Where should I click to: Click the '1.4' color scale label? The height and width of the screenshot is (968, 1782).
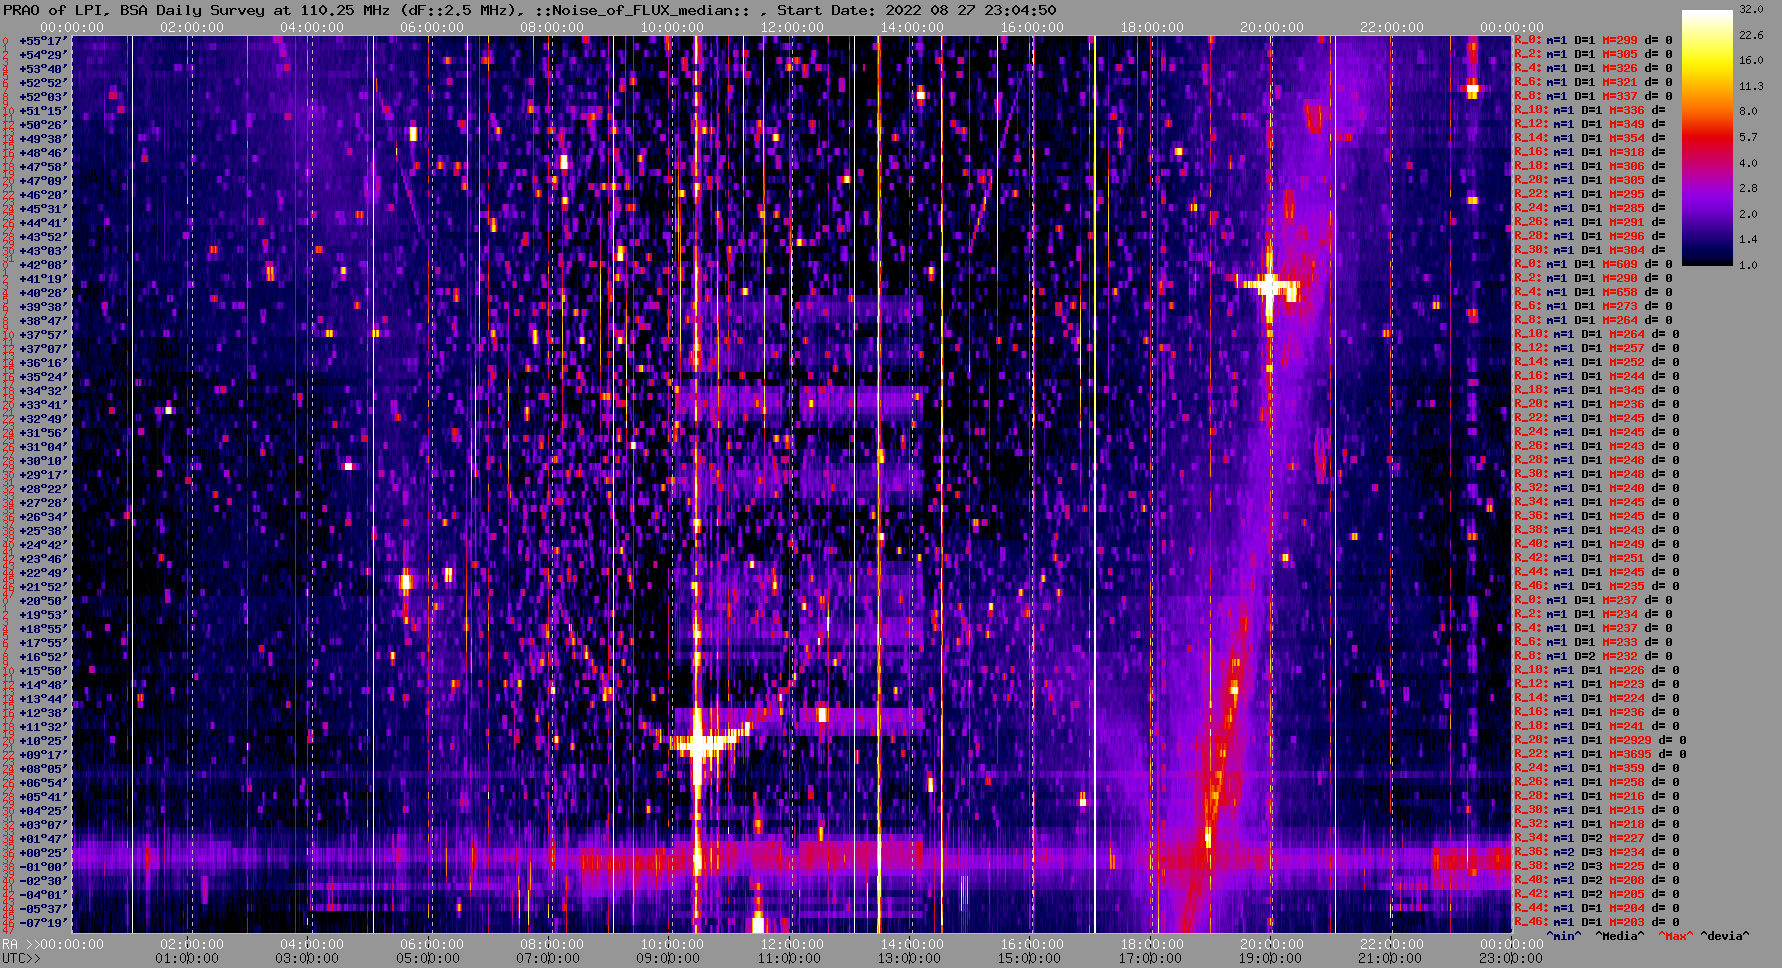(1747, 239)
